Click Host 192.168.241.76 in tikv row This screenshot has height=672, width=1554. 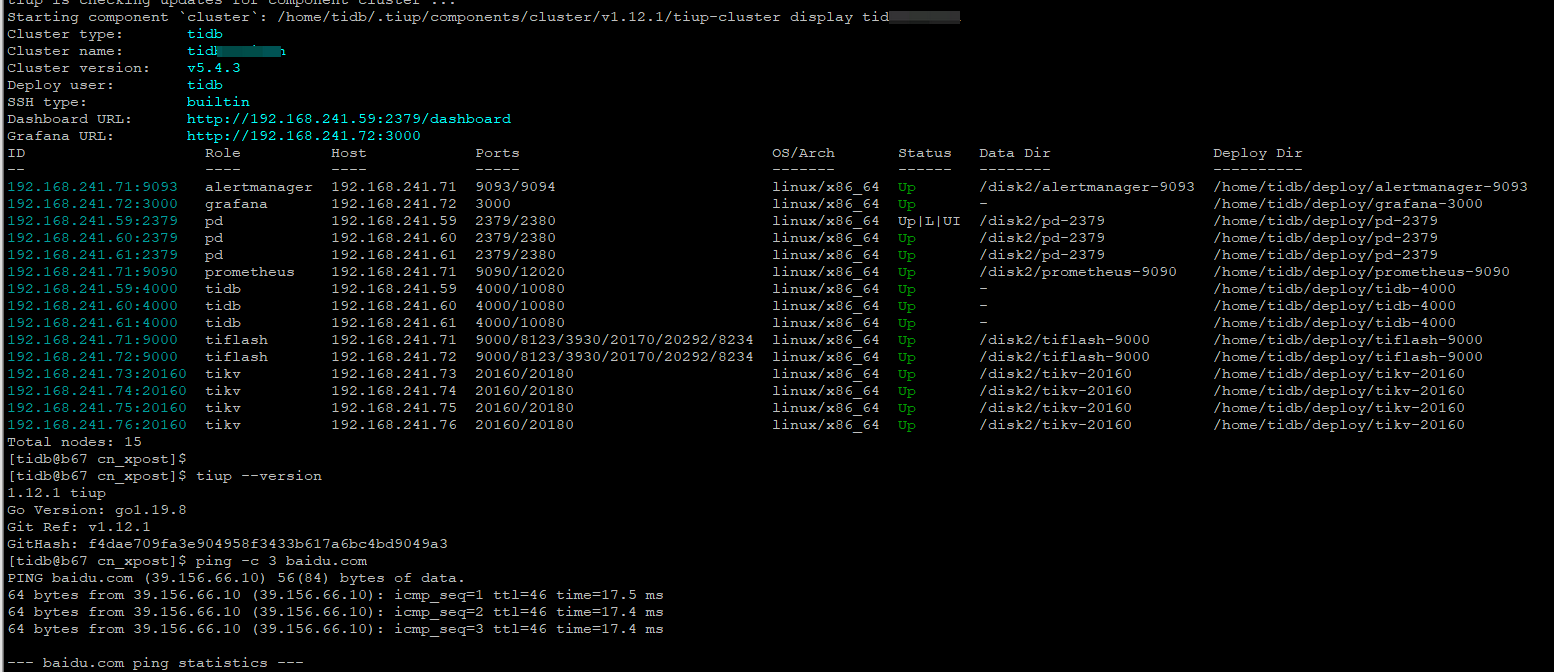pos(394,425)
